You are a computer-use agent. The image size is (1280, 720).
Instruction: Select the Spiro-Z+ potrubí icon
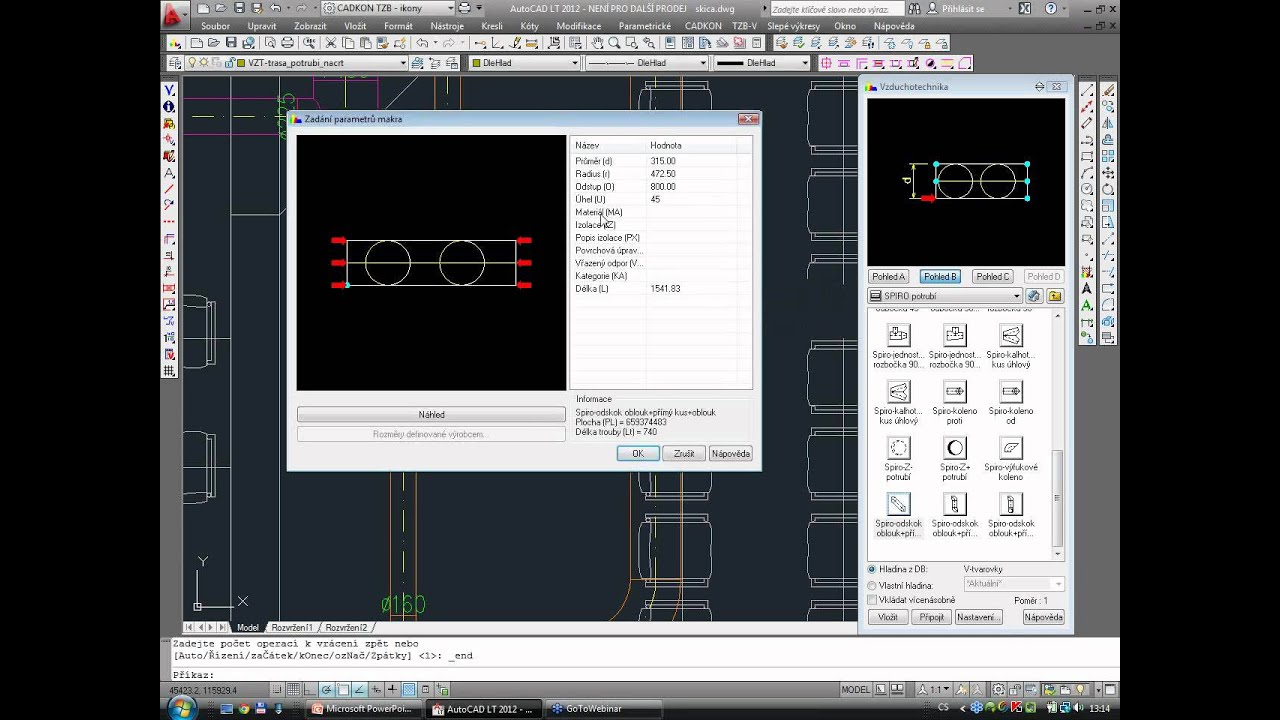coord(955,448)
